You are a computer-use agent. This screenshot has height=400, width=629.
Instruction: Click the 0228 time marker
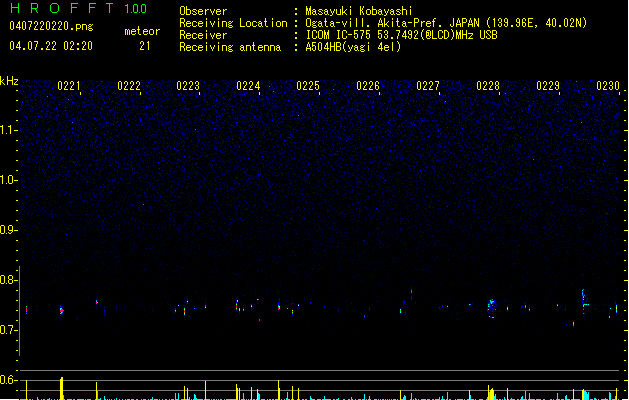point(488,86)
